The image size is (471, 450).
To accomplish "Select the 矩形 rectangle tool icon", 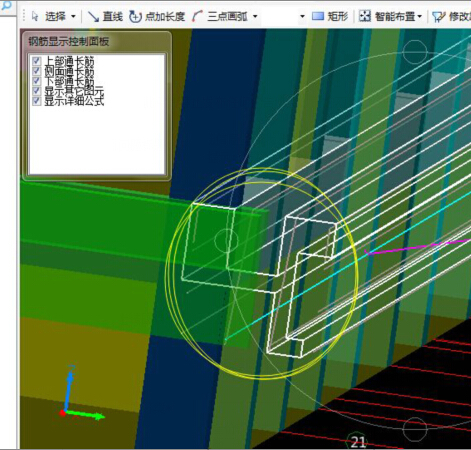I will click(x=318, y=16).
